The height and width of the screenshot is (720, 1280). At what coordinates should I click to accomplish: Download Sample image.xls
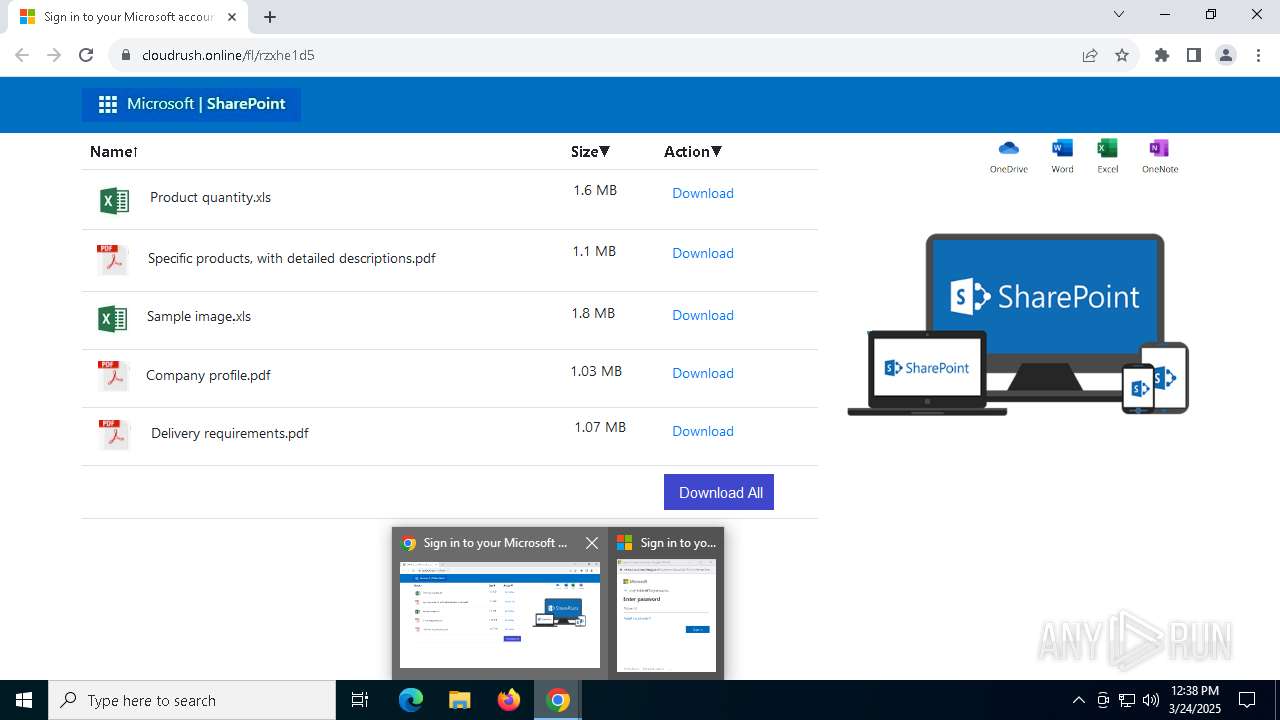coord(703,315)
